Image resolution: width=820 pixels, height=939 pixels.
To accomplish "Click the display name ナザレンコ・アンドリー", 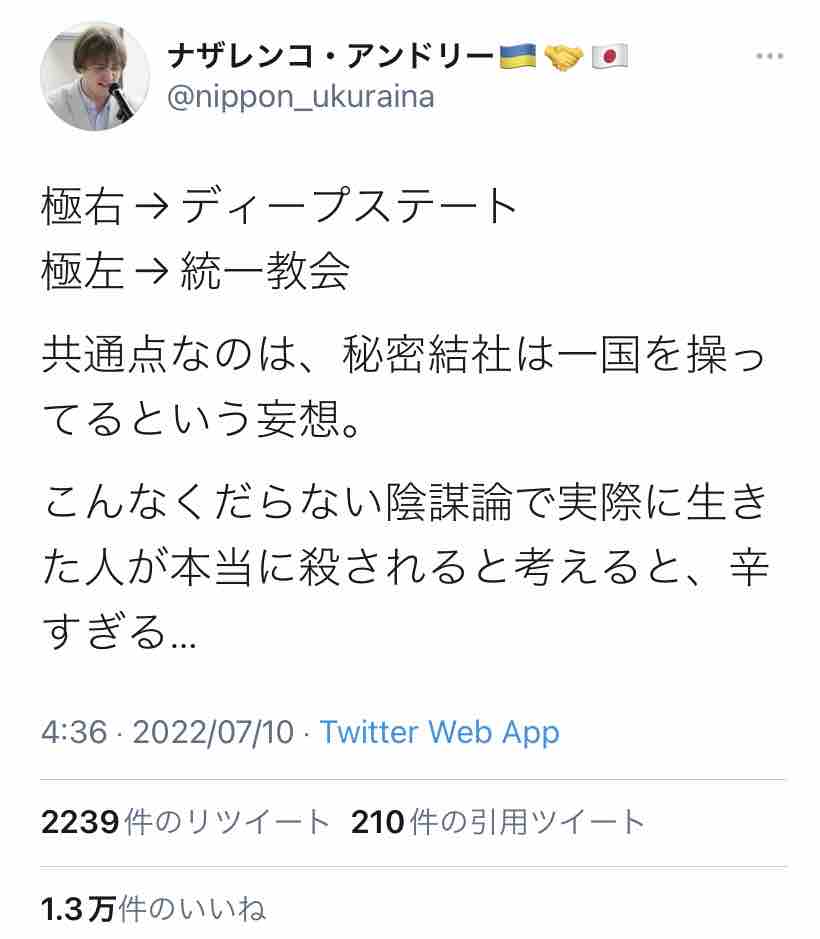I will (x=331, y=57).
